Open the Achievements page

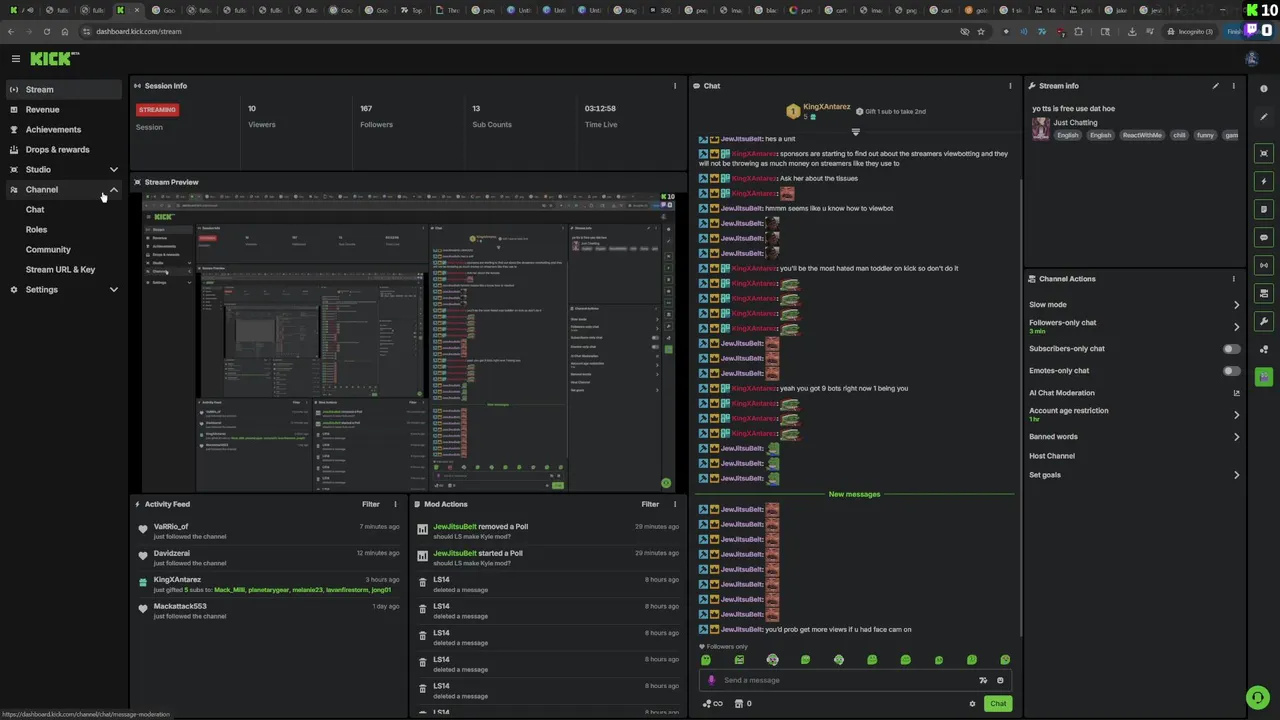[x=64, y=129]
